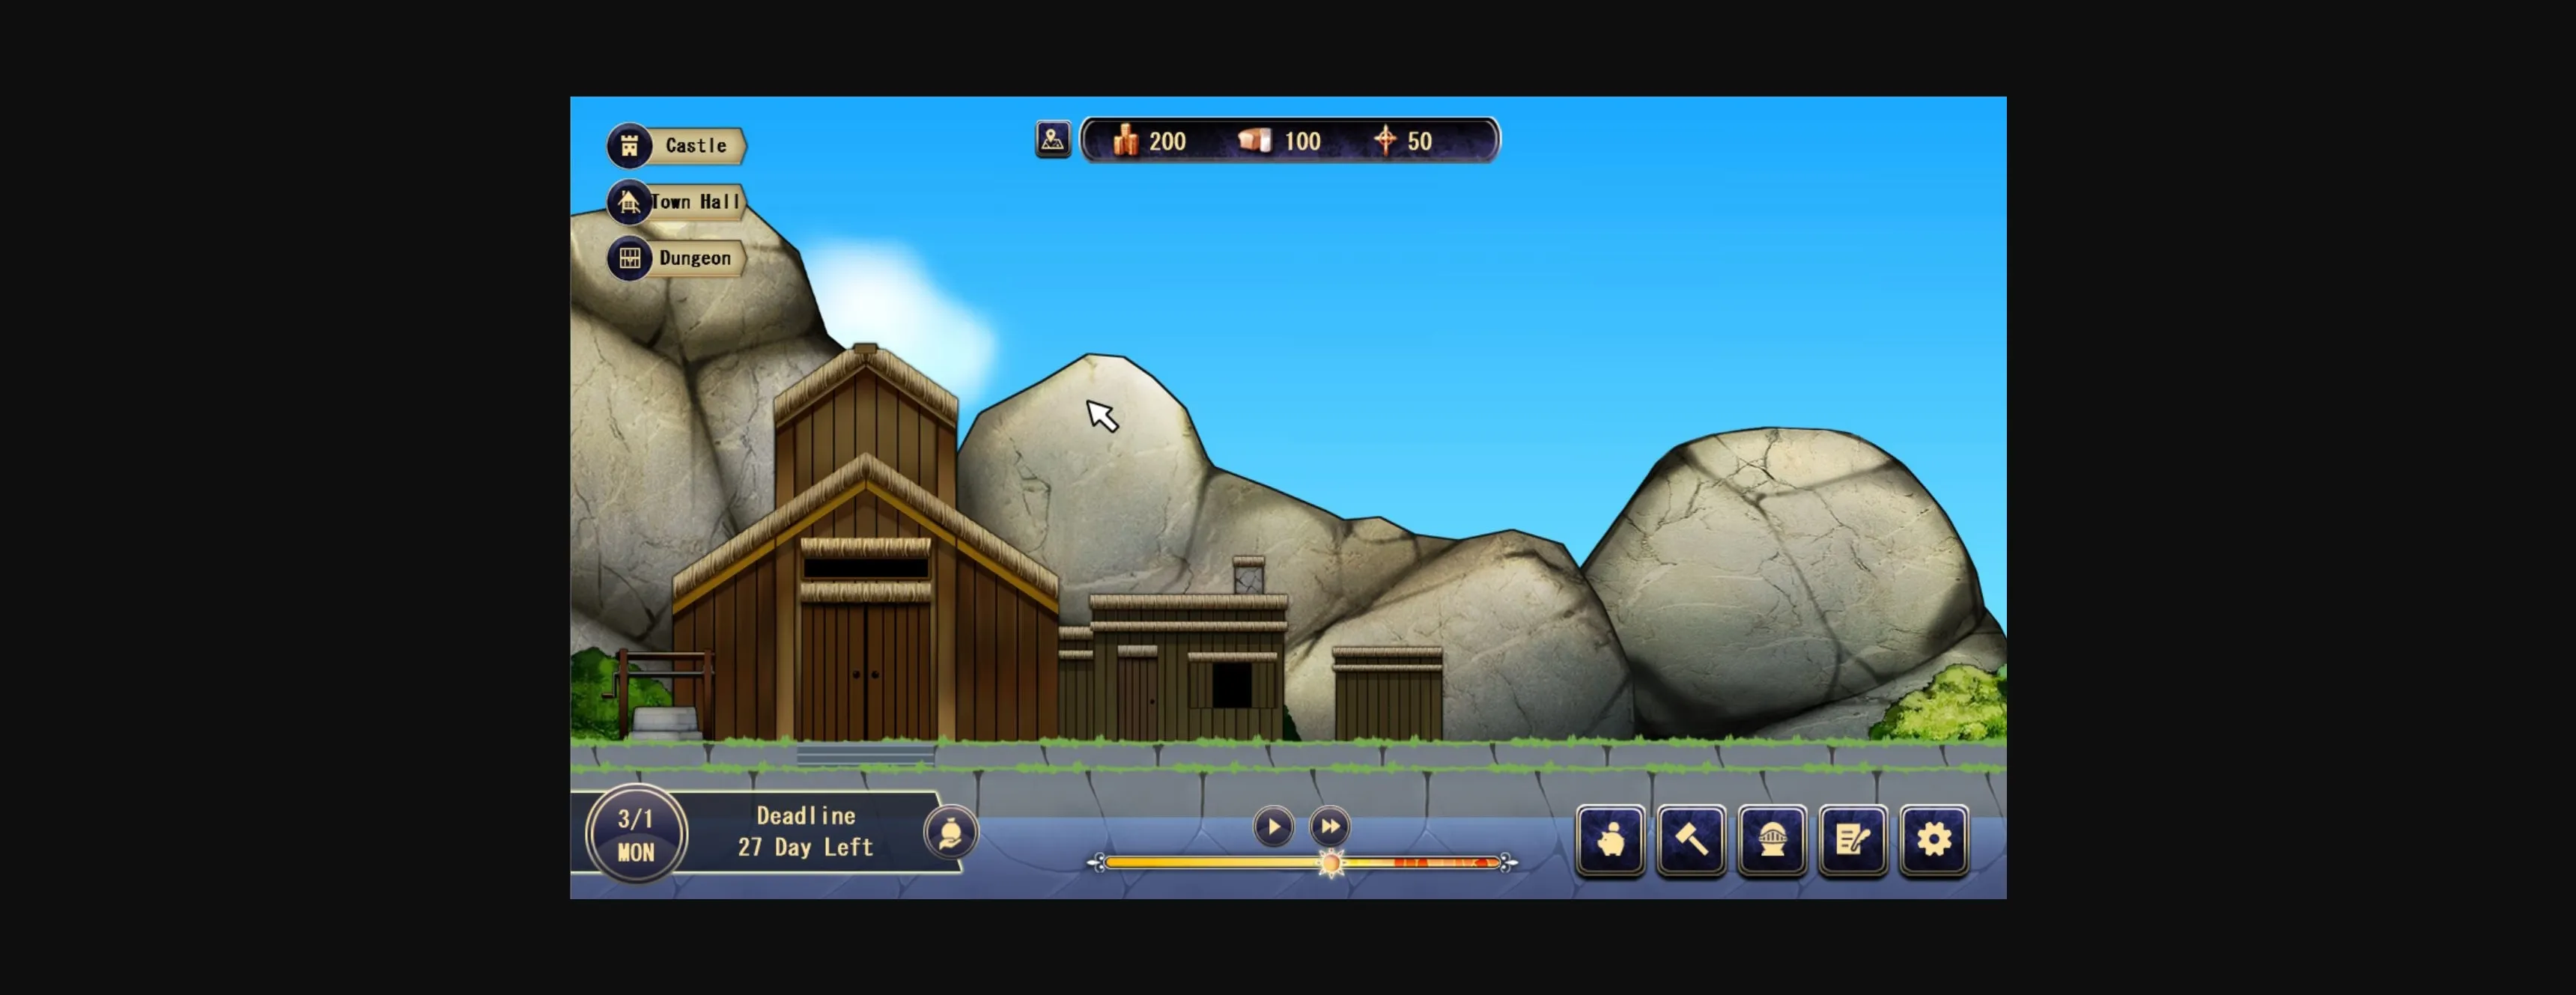
Task: Click the map location icon next to resources
Action: 1053,140
